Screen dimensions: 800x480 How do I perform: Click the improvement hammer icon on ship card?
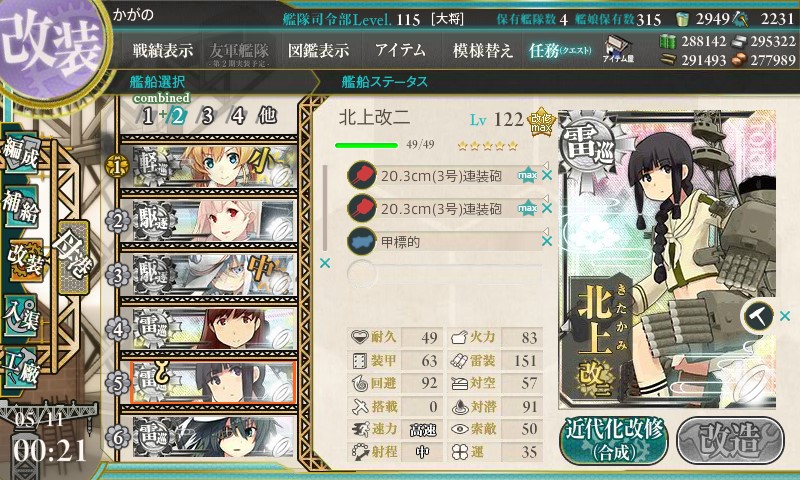pos(757,316)
